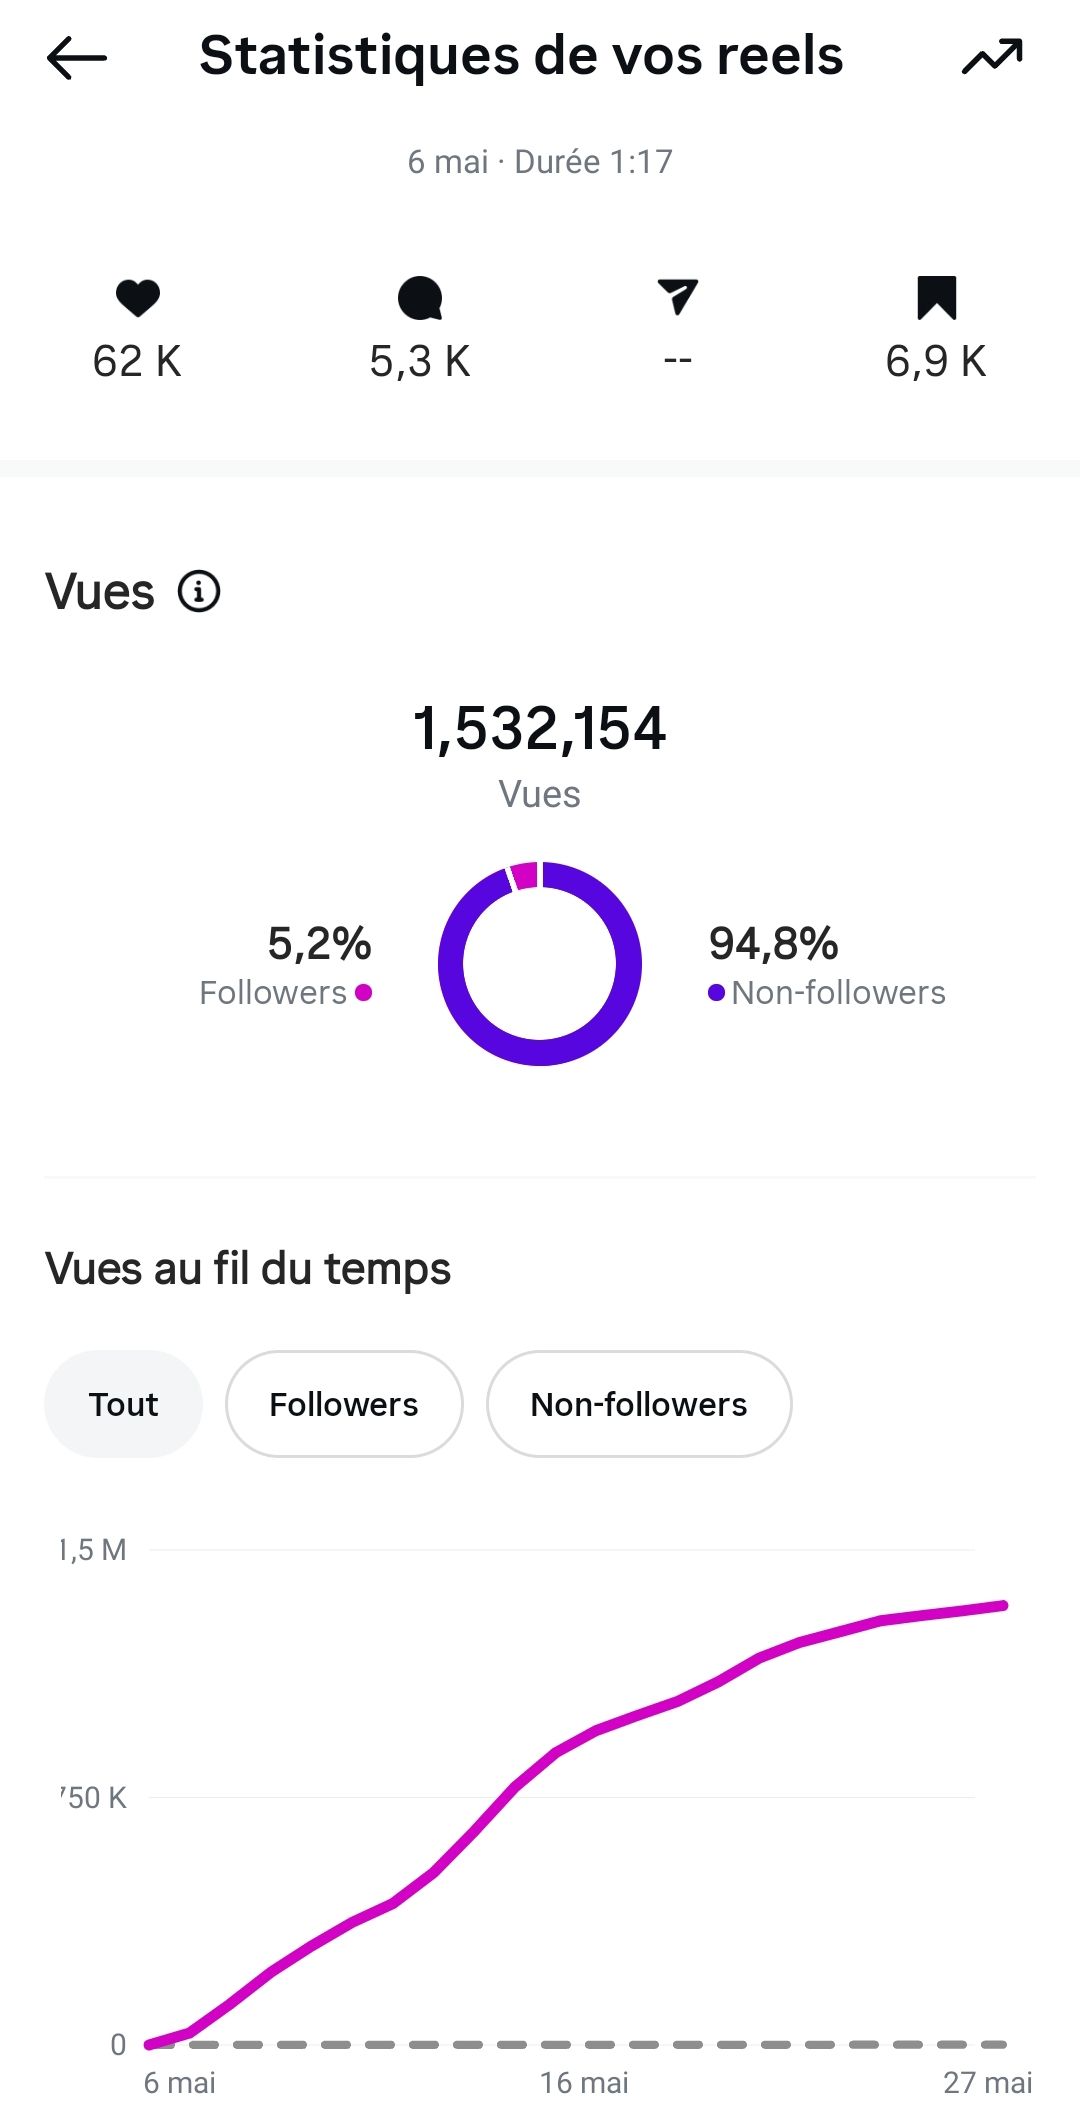Tap the 94,8% Non-followers percentage
Viewport: 1080px width, 2113px height.
coord(774,943)
